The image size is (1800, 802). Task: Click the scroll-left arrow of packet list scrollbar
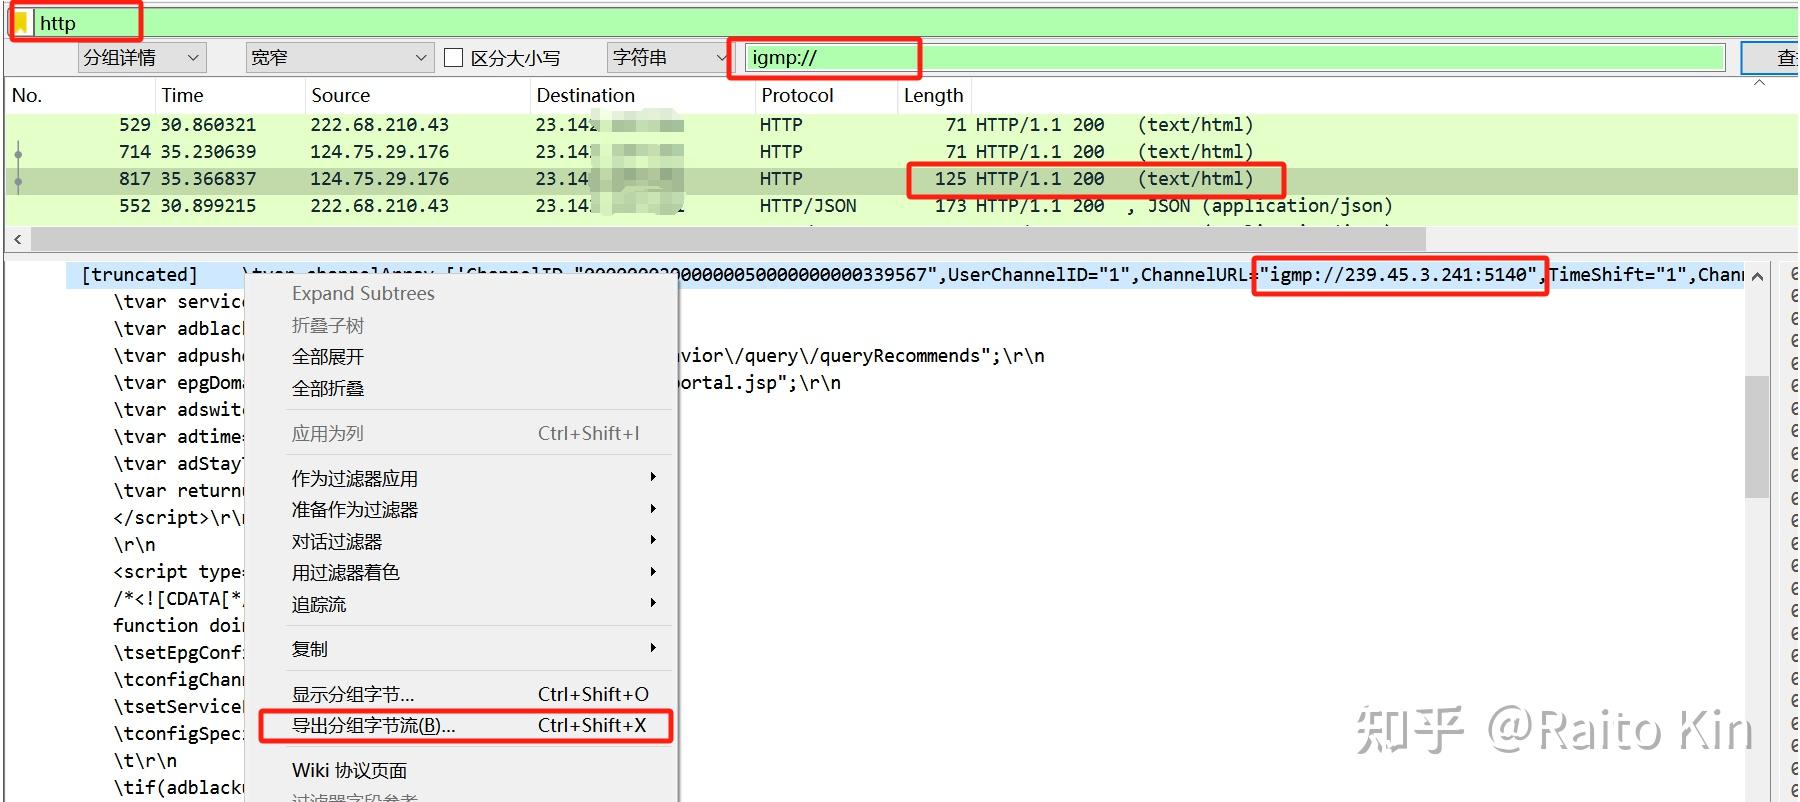(x=17, y=239)
